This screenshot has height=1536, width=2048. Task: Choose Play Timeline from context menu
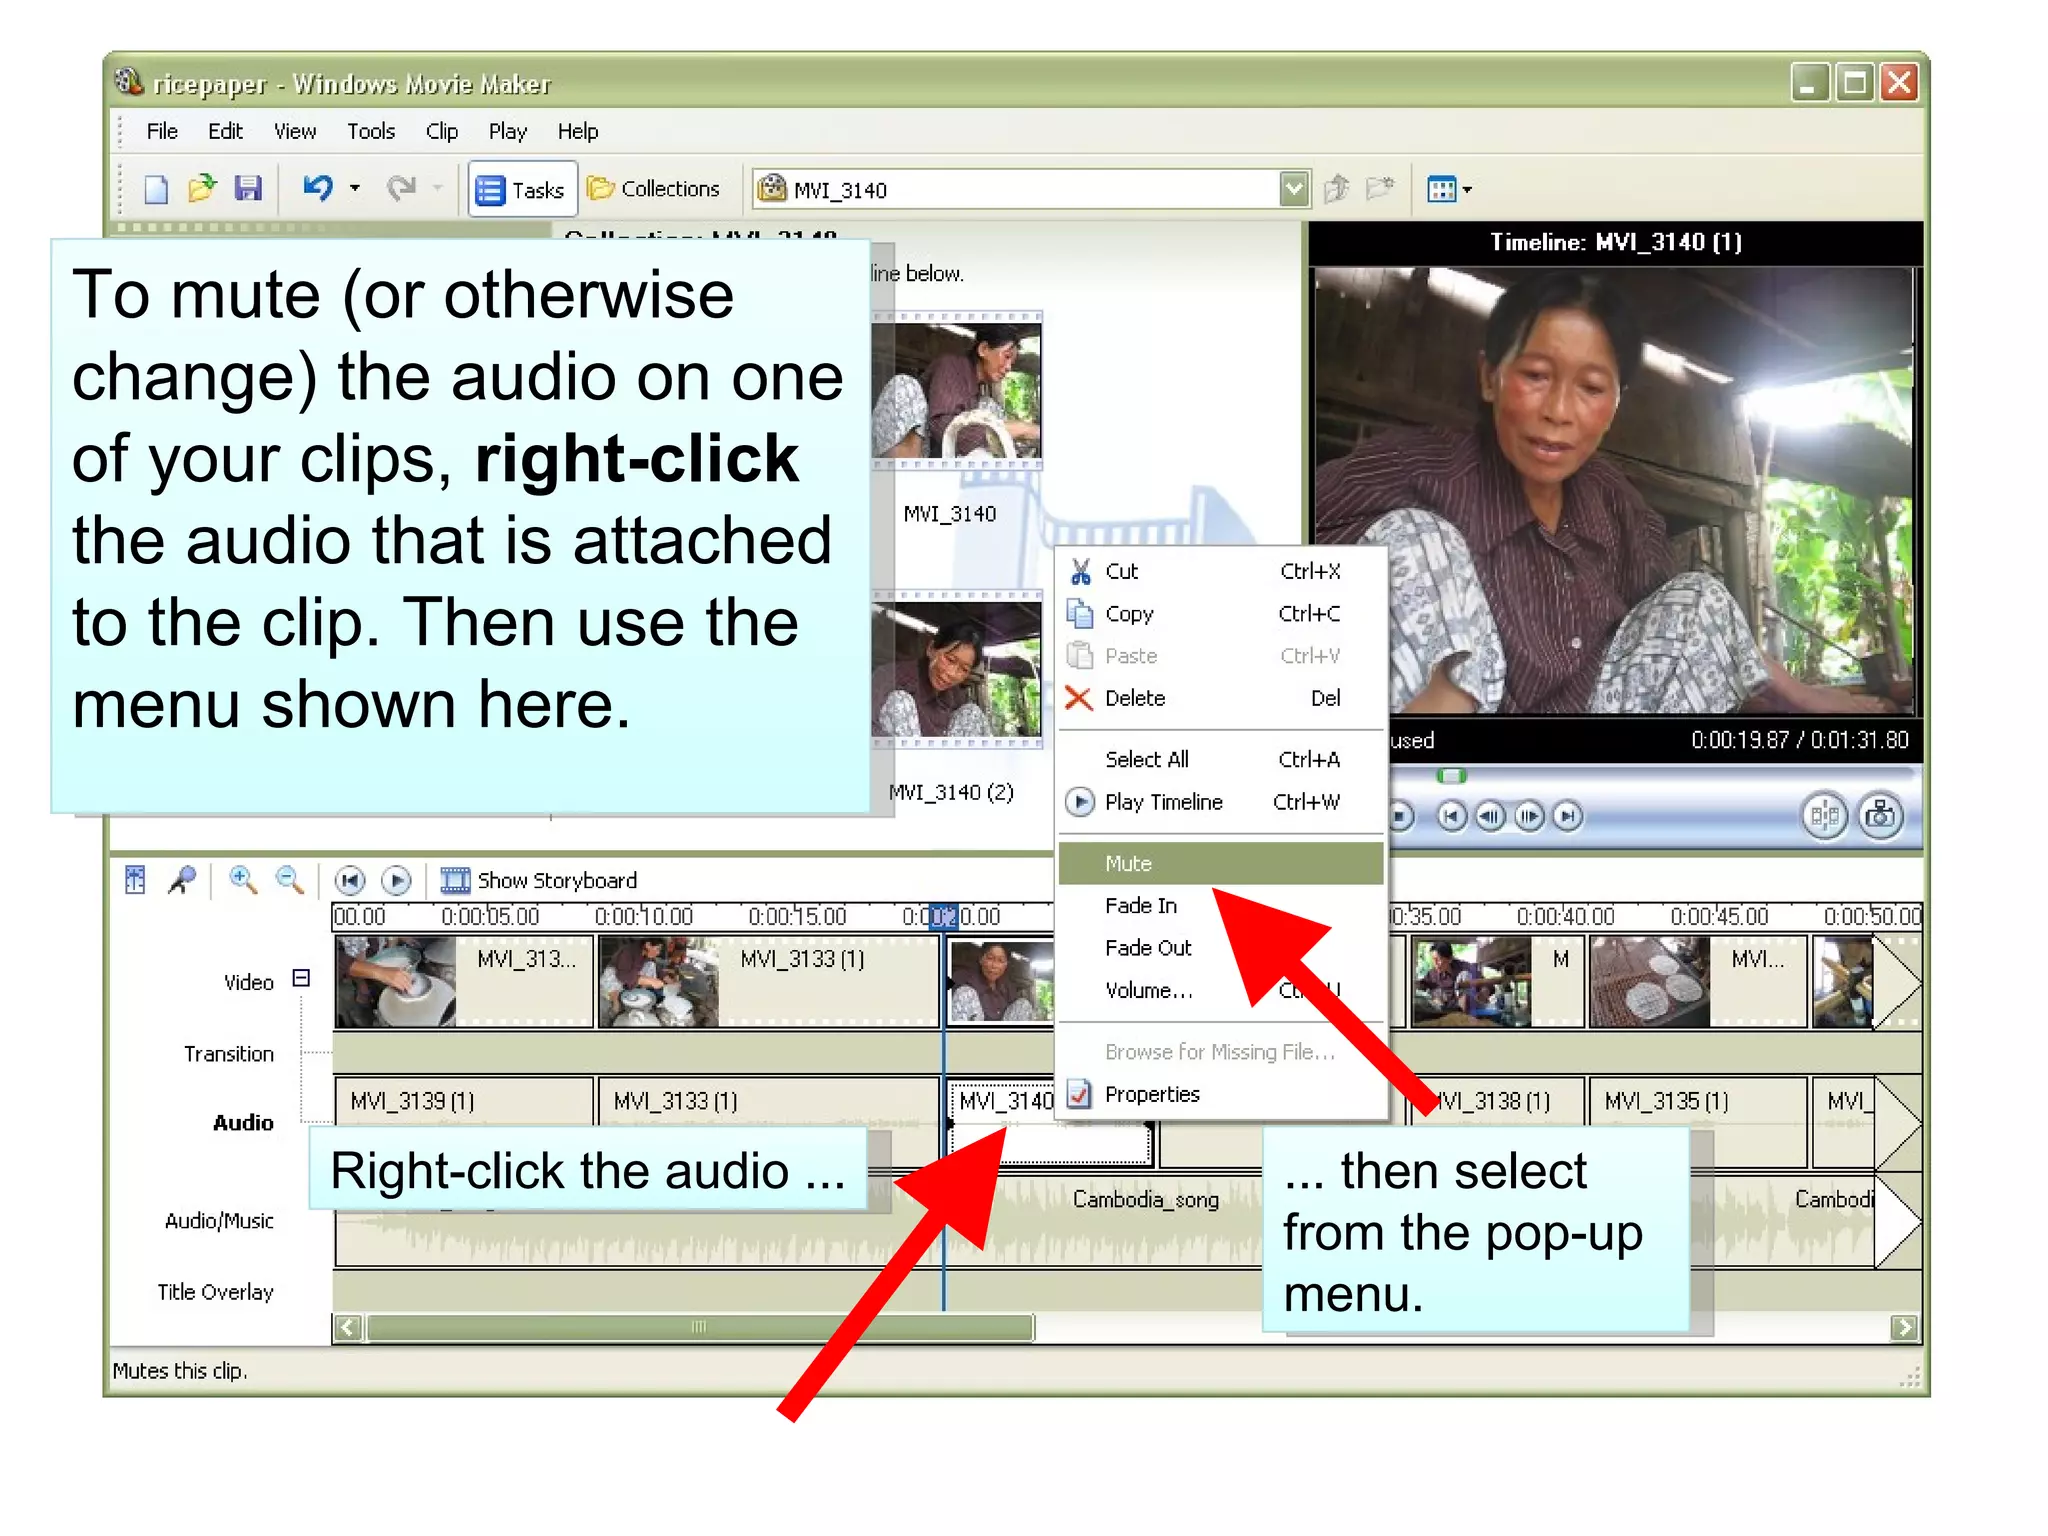[1222, 802]
